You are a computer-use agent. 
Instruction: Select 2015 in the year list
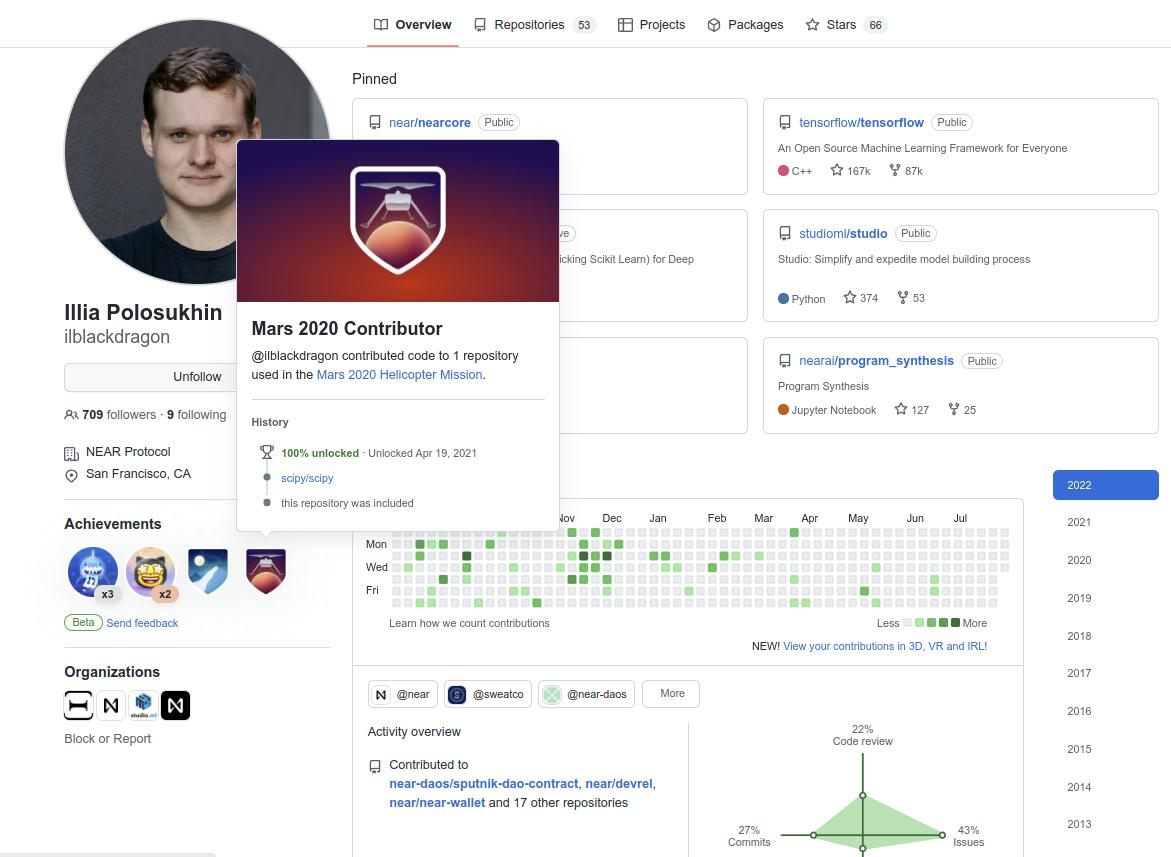(x=1078, y=749)
